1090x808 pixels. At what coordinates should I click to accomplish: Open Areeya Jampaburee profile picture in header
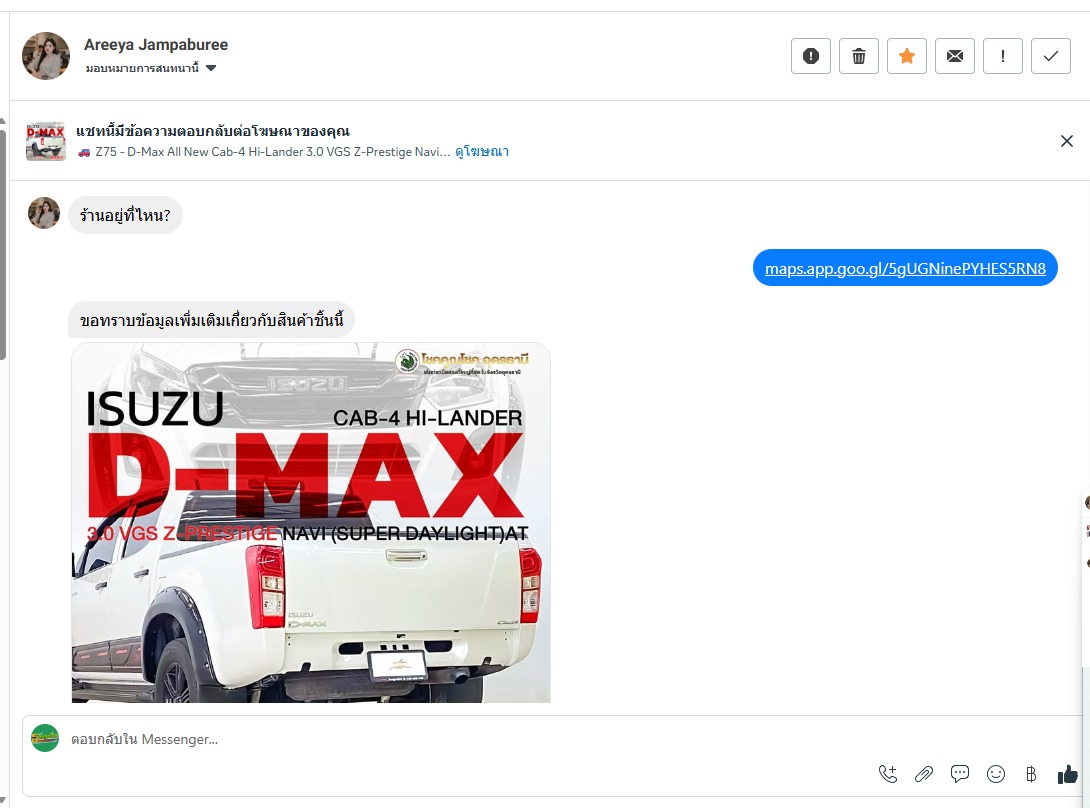click(x=46, y=56)
